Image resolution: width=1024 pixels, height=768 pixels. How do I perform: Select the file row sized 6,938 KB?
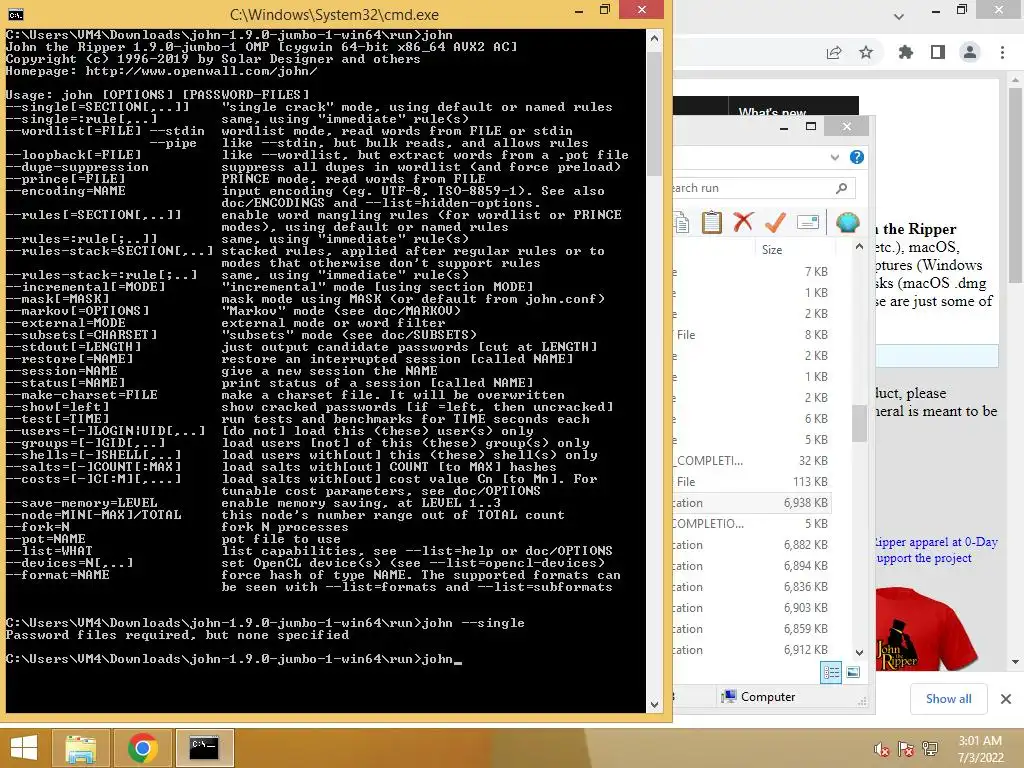click(x=752, y=503)
